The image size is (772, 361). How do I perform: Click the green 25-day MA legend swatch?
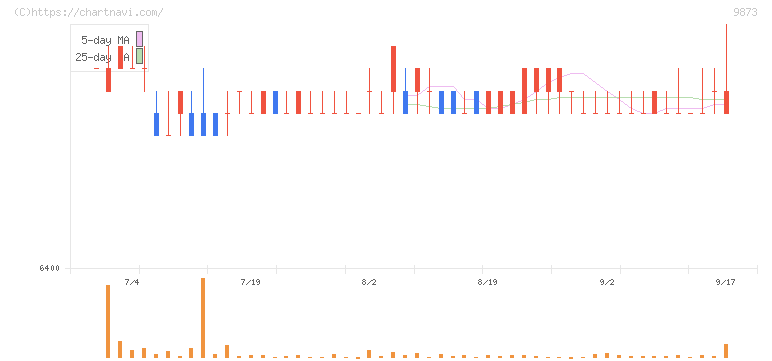pos(139,56)
